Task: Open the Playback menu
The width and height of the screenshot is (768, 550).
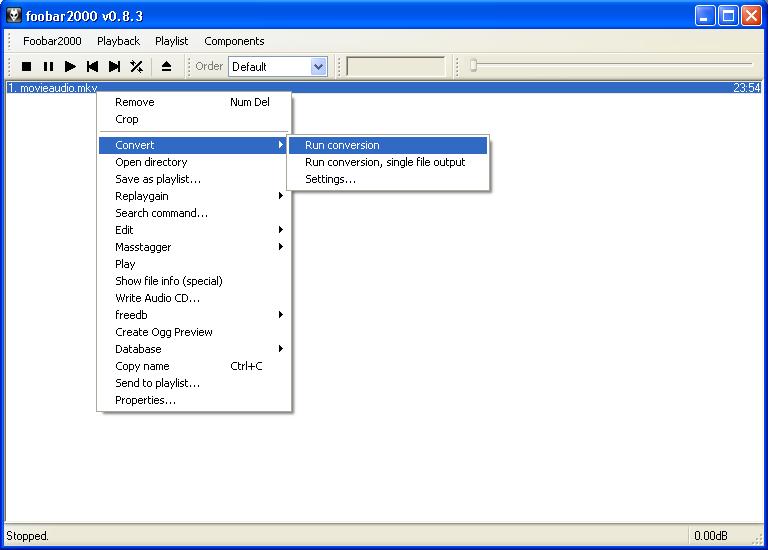Action: click(119, 41)
